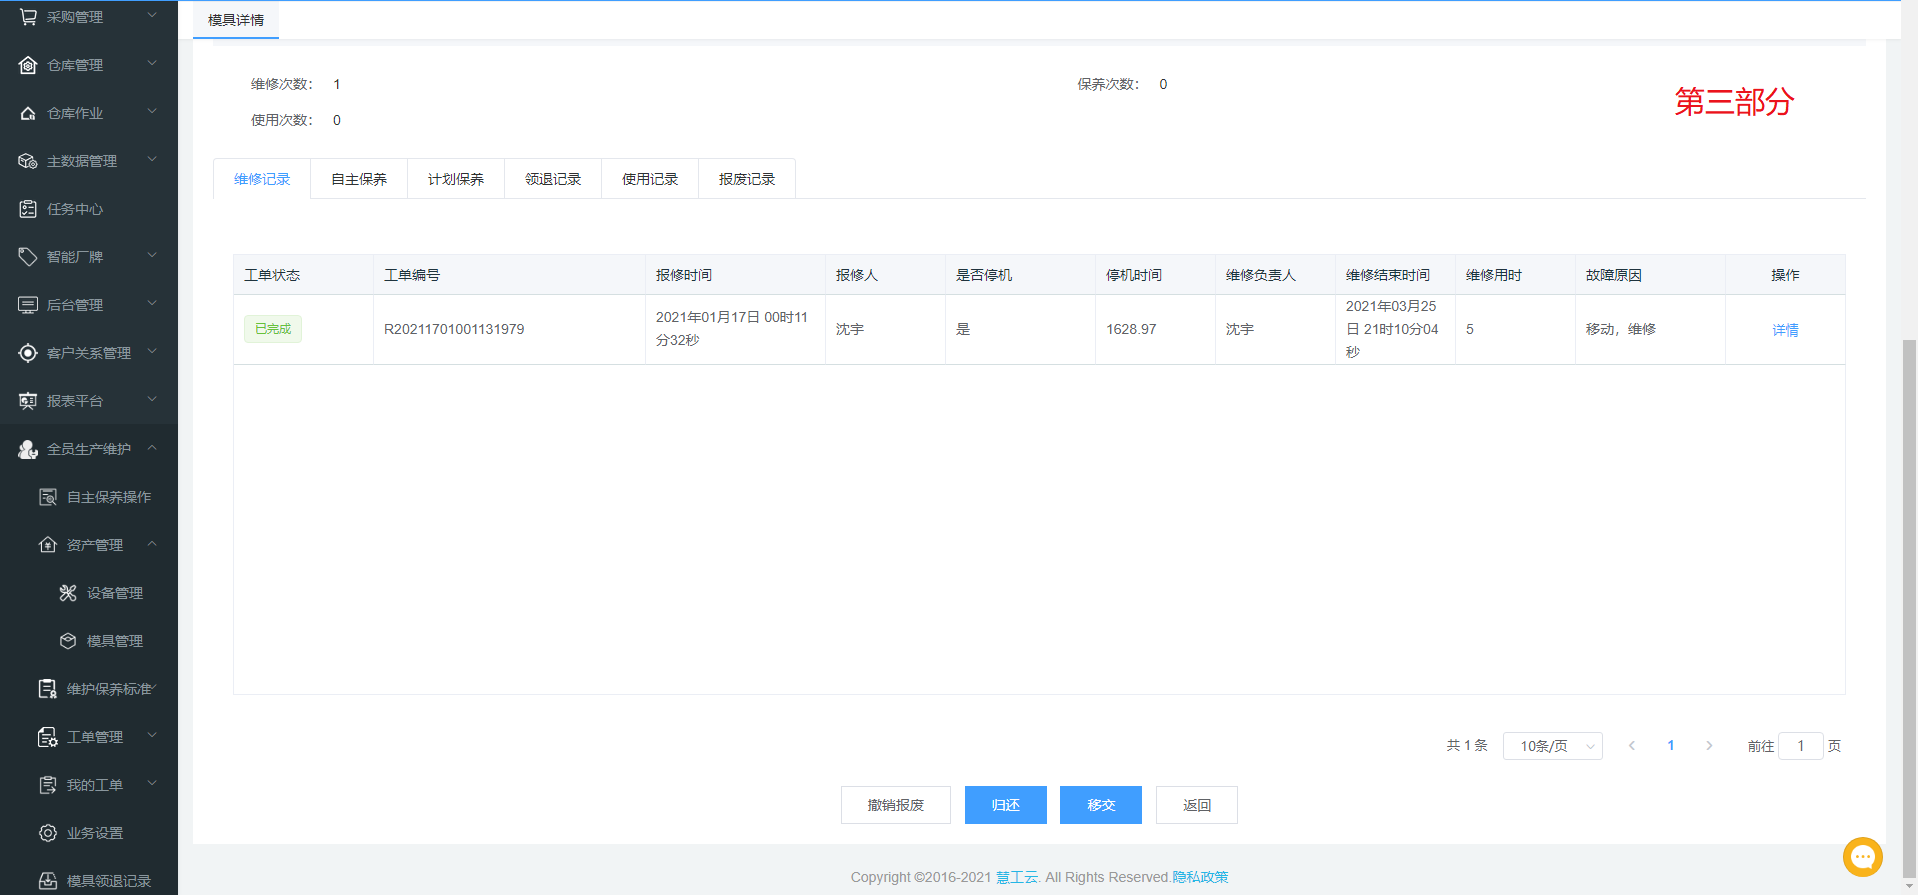Click the 仓库管理 warehouse icon
The width and height of the screenshot is (1918, 895).
pyautogui.click(x=28, y=65)
